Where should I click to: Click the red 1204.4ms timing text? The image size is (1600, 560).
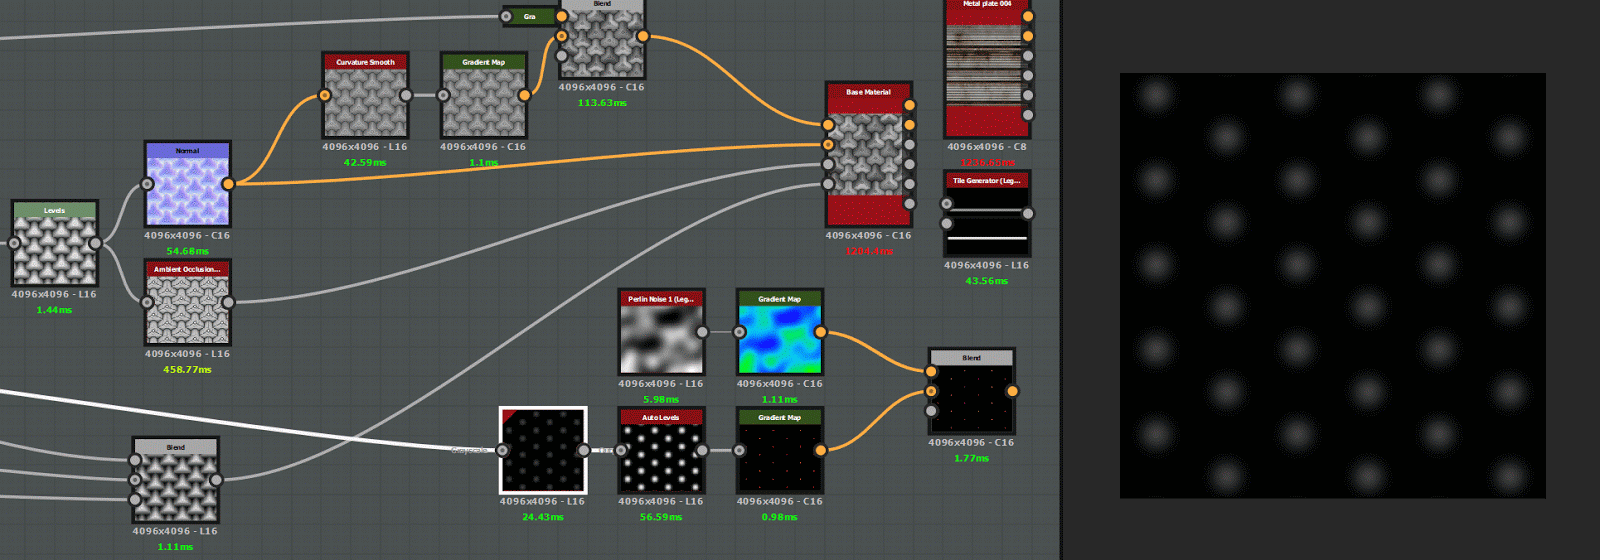(x=869, y=251)
